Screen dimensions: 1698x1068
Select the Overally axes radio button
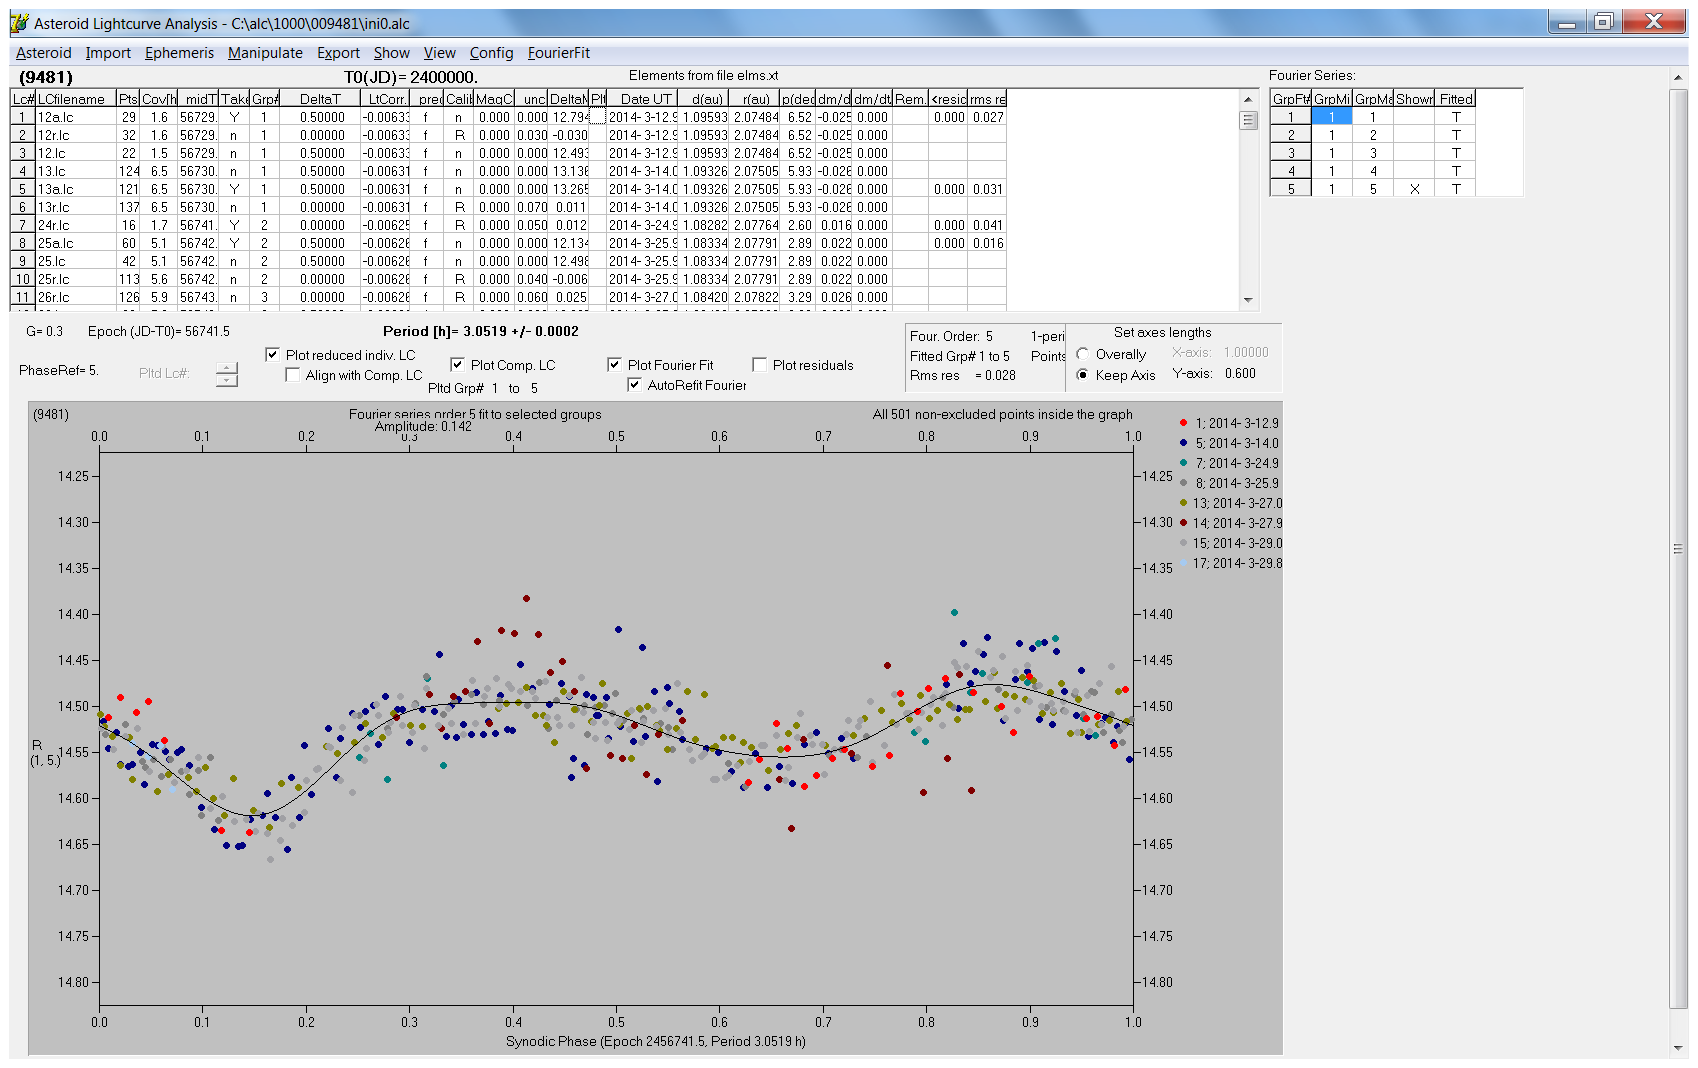[x=1083, y=354]
